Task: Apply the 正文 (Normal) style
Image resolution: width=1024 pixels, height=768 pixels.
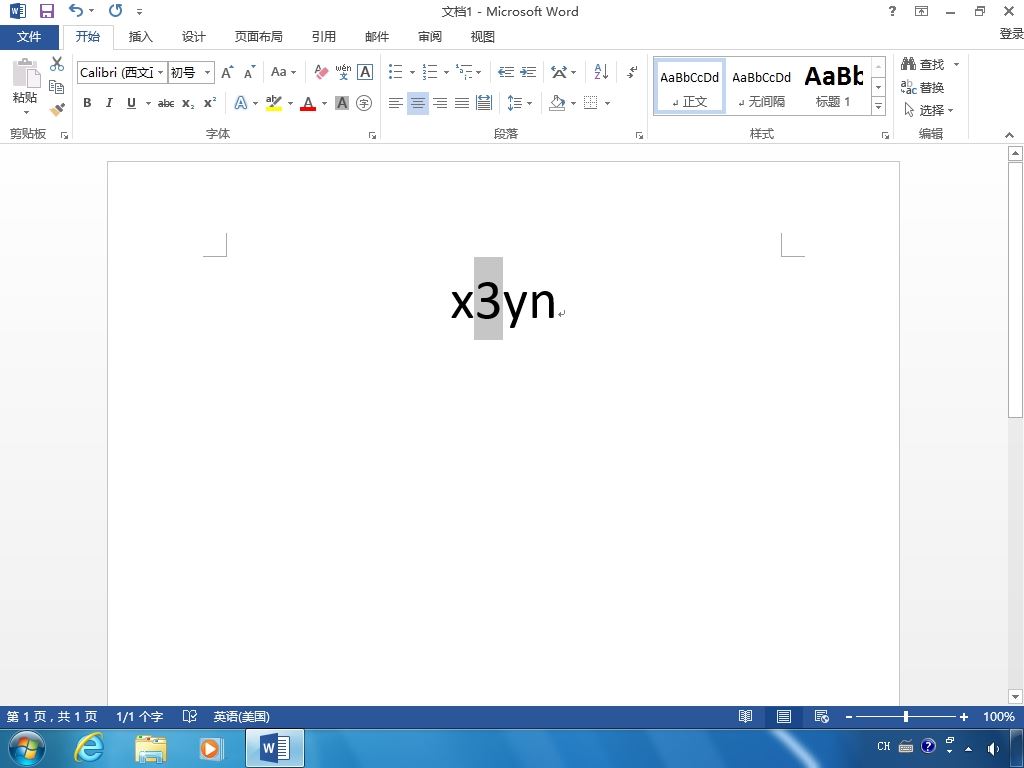Action: pos(690,87)
